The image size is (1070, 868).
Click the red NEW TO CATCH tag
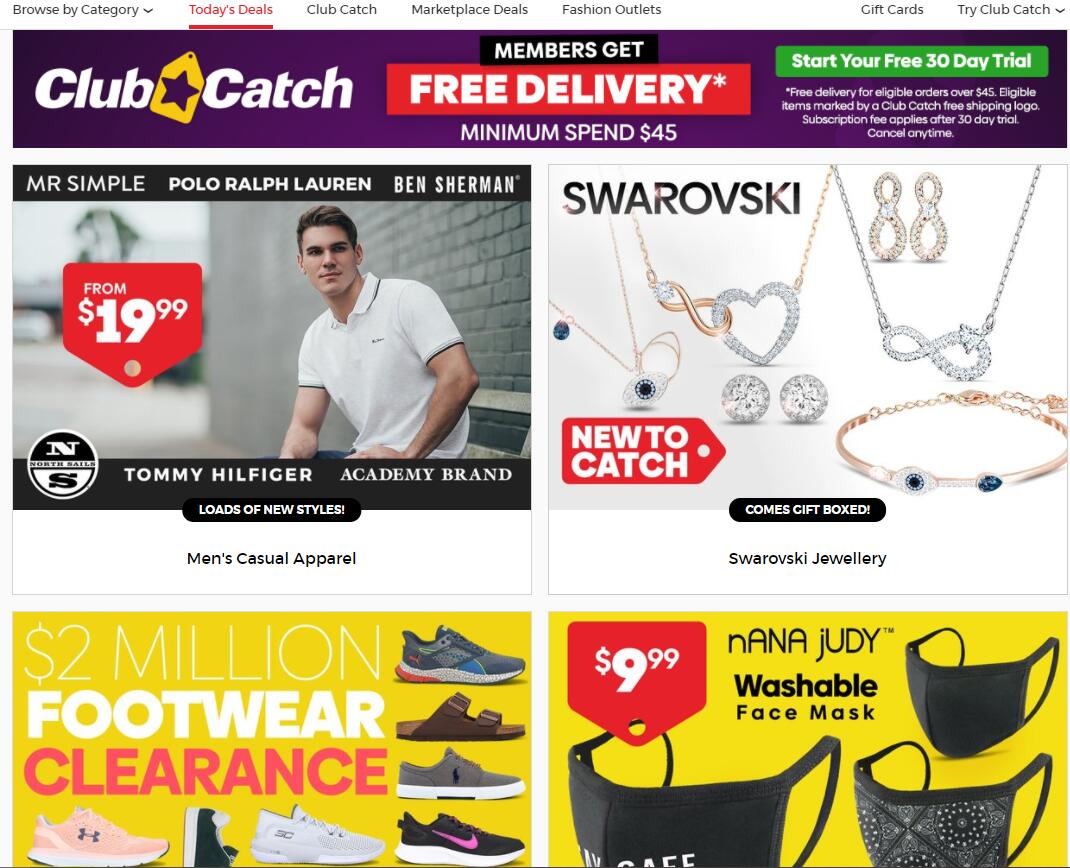point(642,451)
